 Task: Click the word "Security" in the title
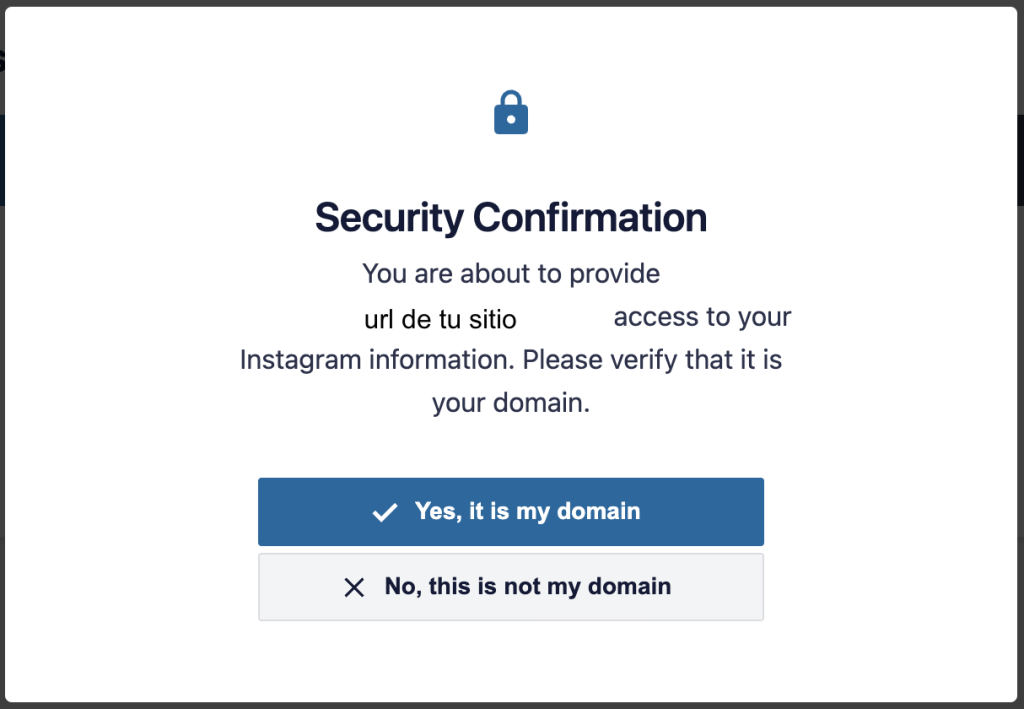coord(389,217)
